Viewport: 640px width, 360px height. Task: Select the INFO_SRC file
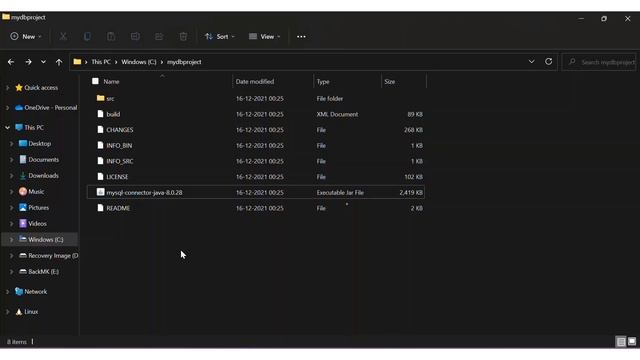(x=120, y=161)
